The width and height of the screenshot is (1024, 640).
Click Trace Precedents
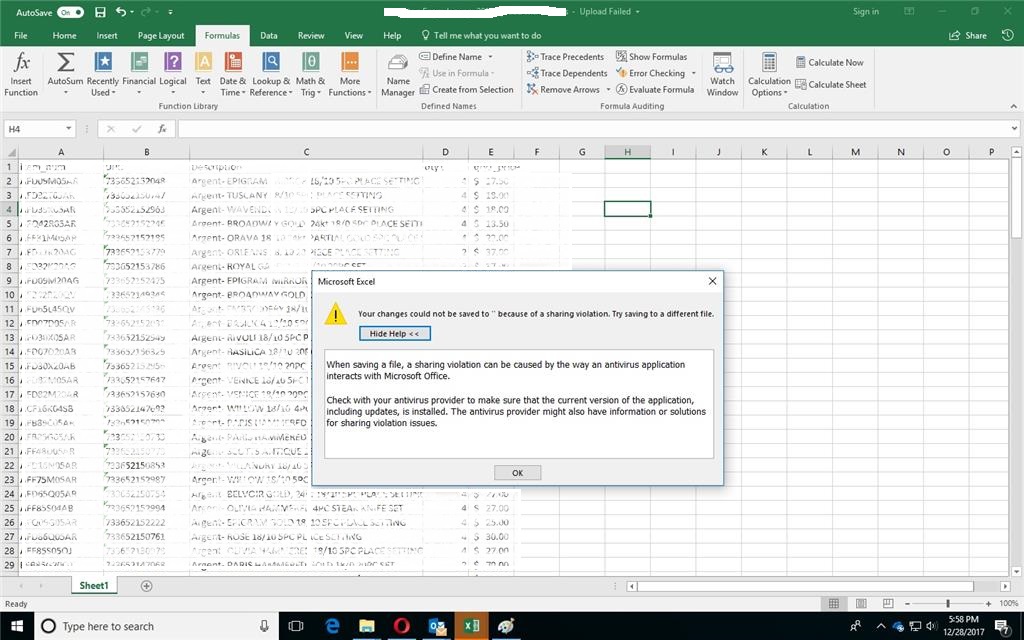566,57
